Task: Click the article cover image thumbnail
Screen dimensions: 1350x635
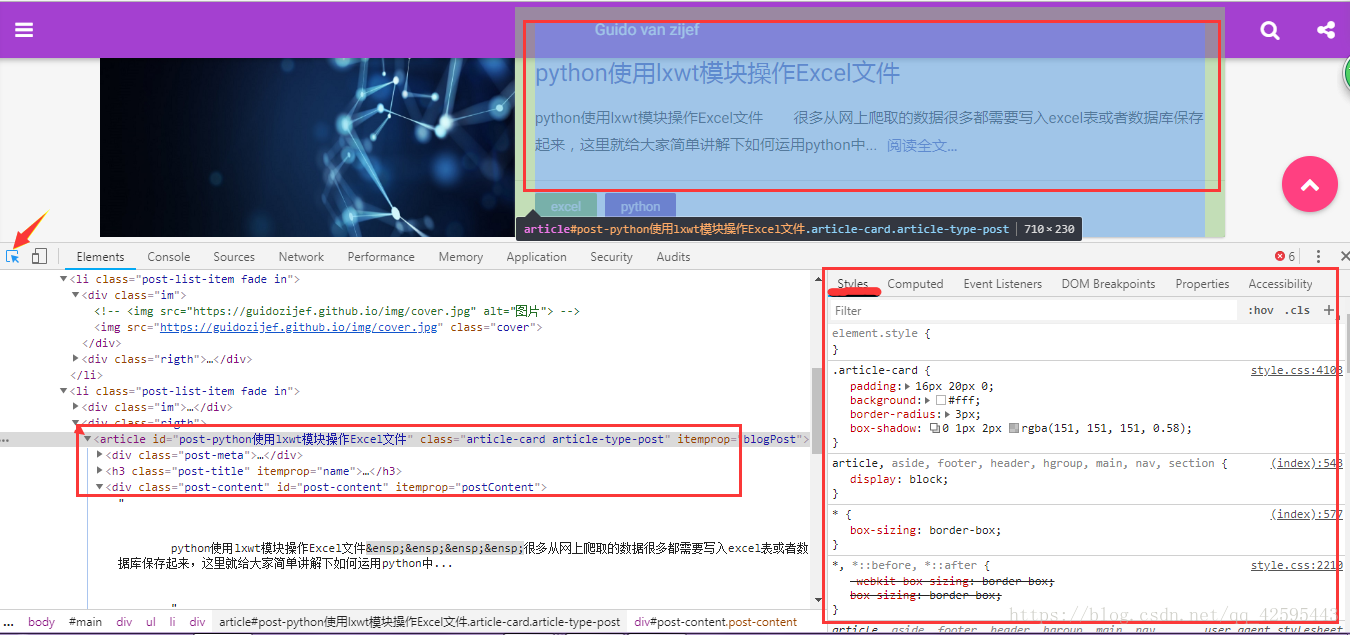Action: (307, 147)
